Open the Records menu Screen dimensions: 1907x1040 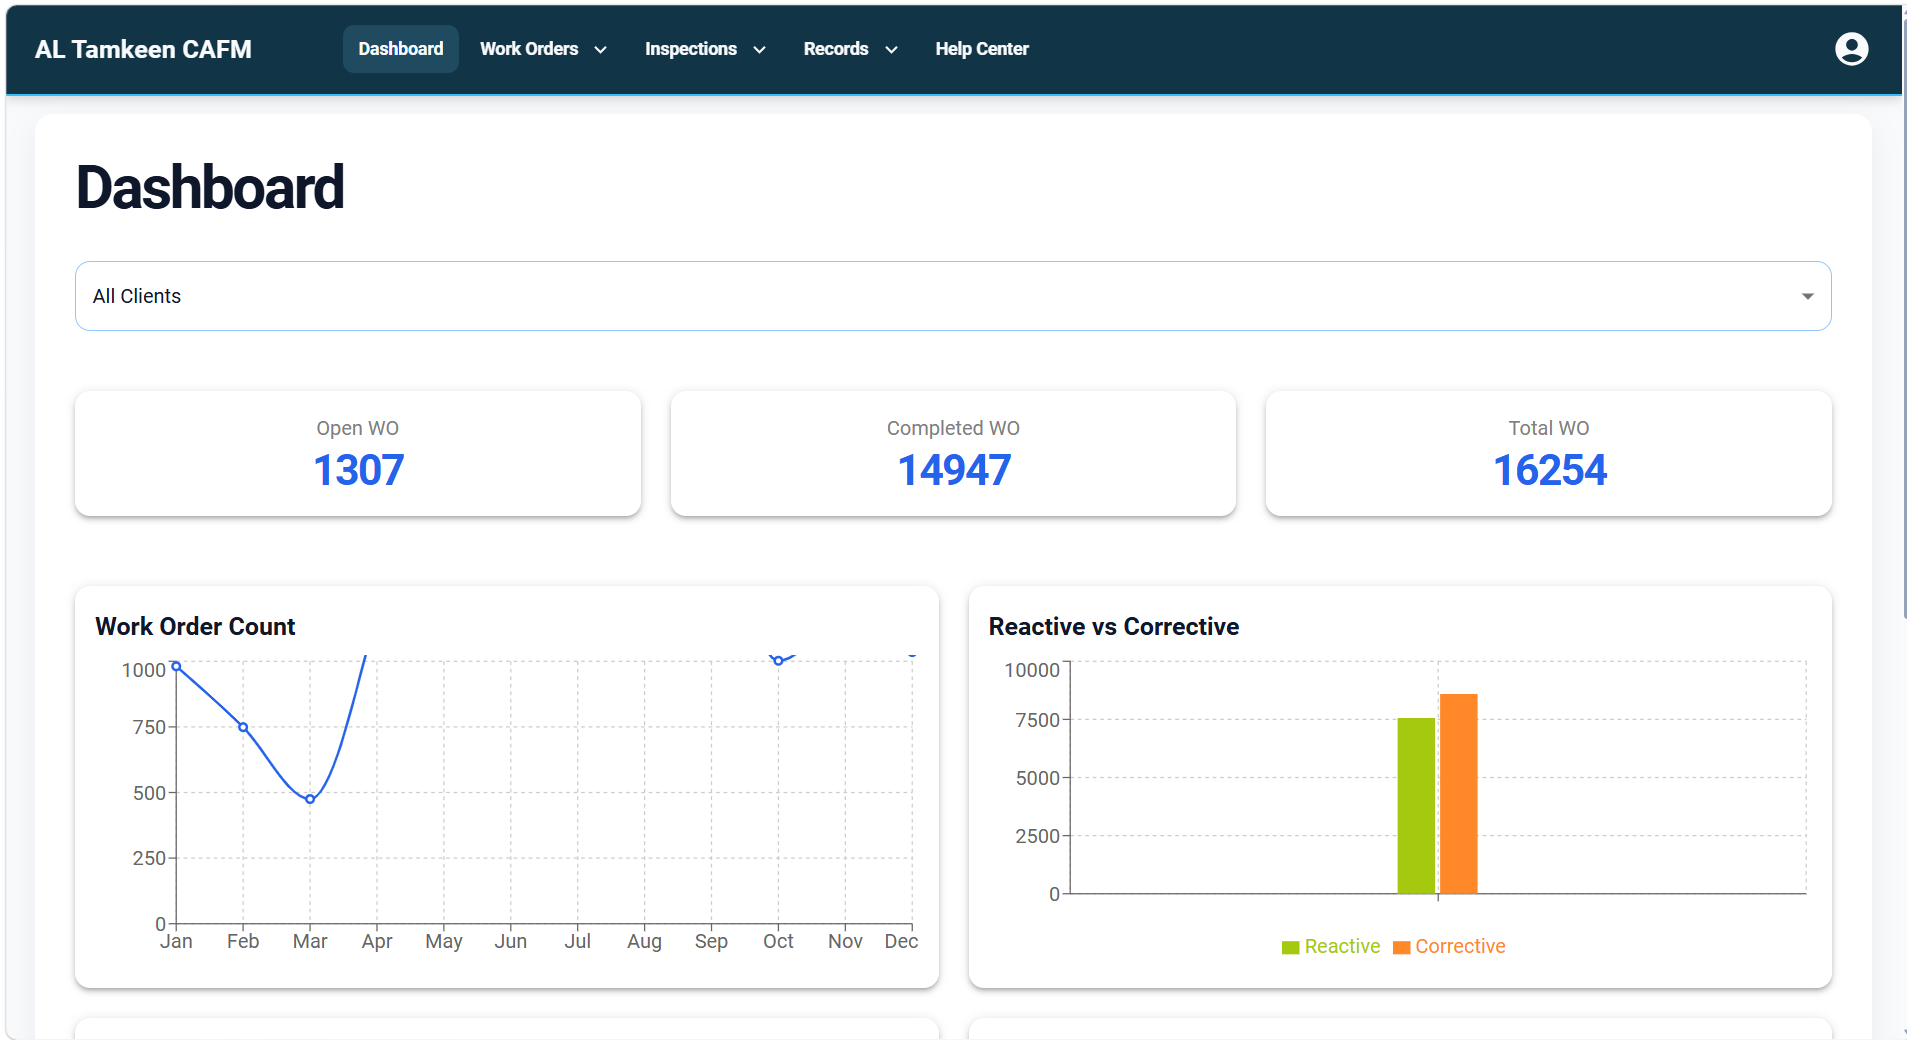850,49
